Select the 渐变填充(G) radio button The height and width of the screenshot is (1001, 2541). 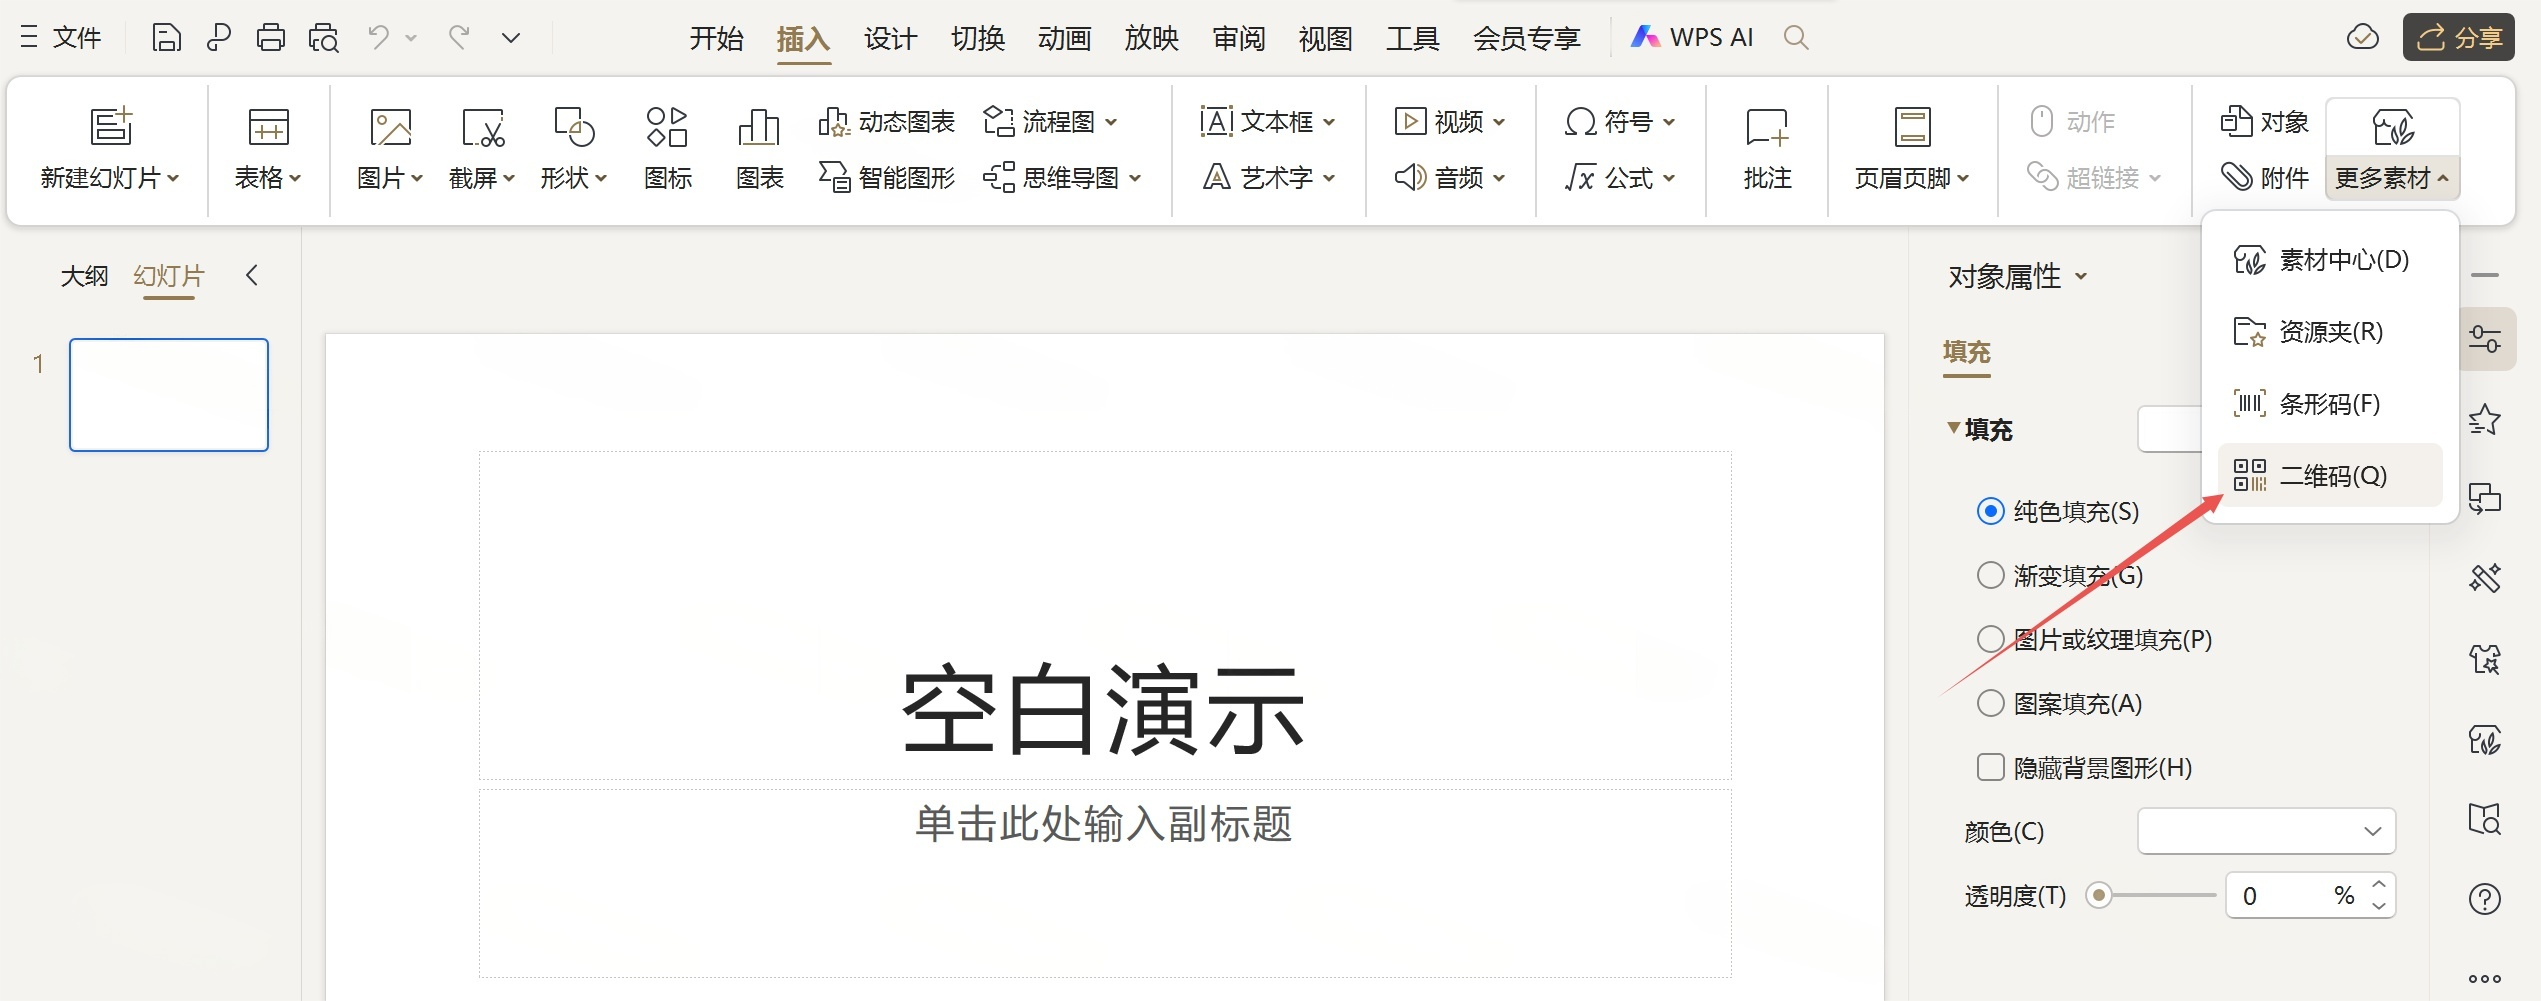pyautogui.click(x=1990, y=575)
